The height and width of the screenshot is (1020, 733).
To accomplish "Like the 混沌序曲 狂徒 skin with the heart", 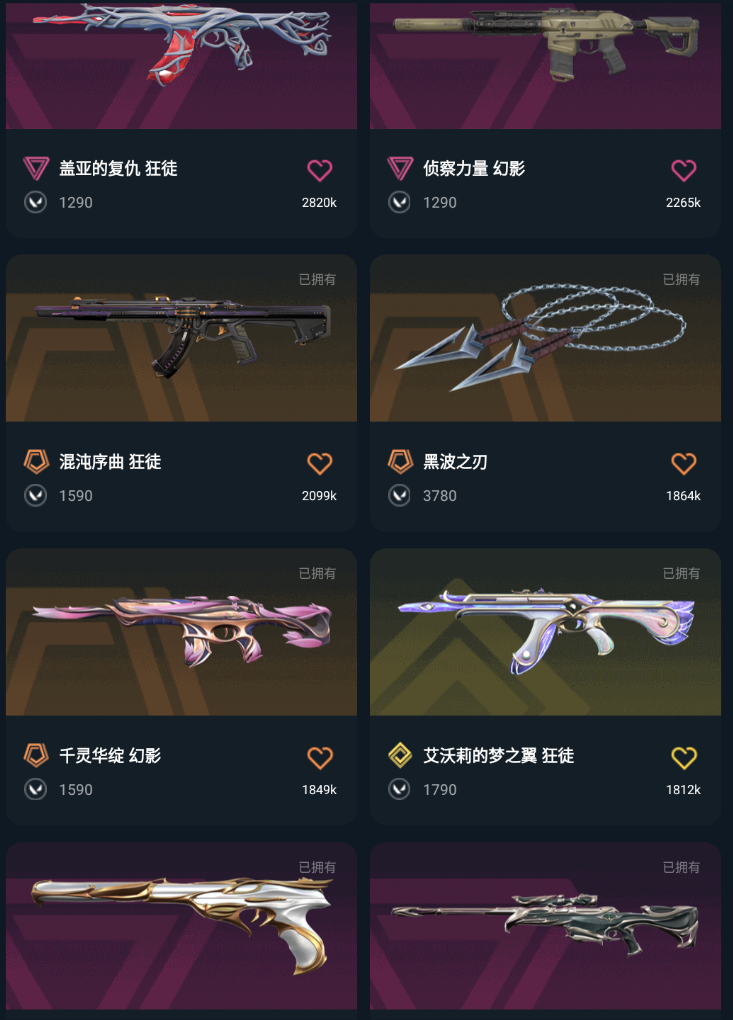I will [x=319, y=464].
